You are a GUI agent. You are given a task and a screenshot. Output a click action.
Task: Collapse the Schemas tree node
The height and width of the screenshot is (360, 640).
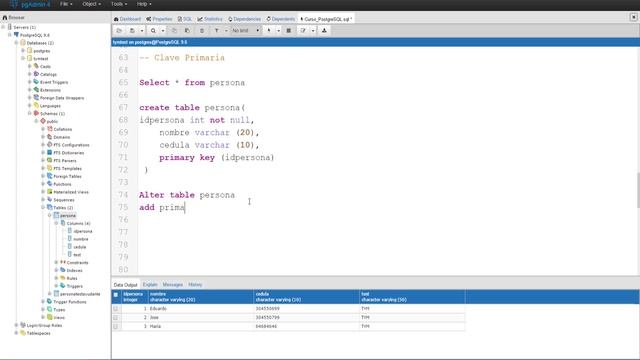click(x=29, y=113)
